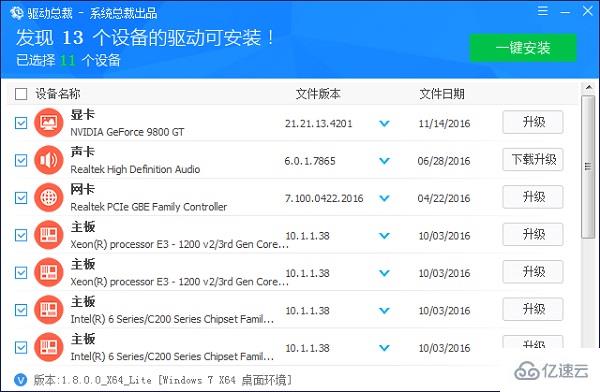
Task: Click 下载升级 for Realtek High Definition Audio
Action: click(533, 159)
